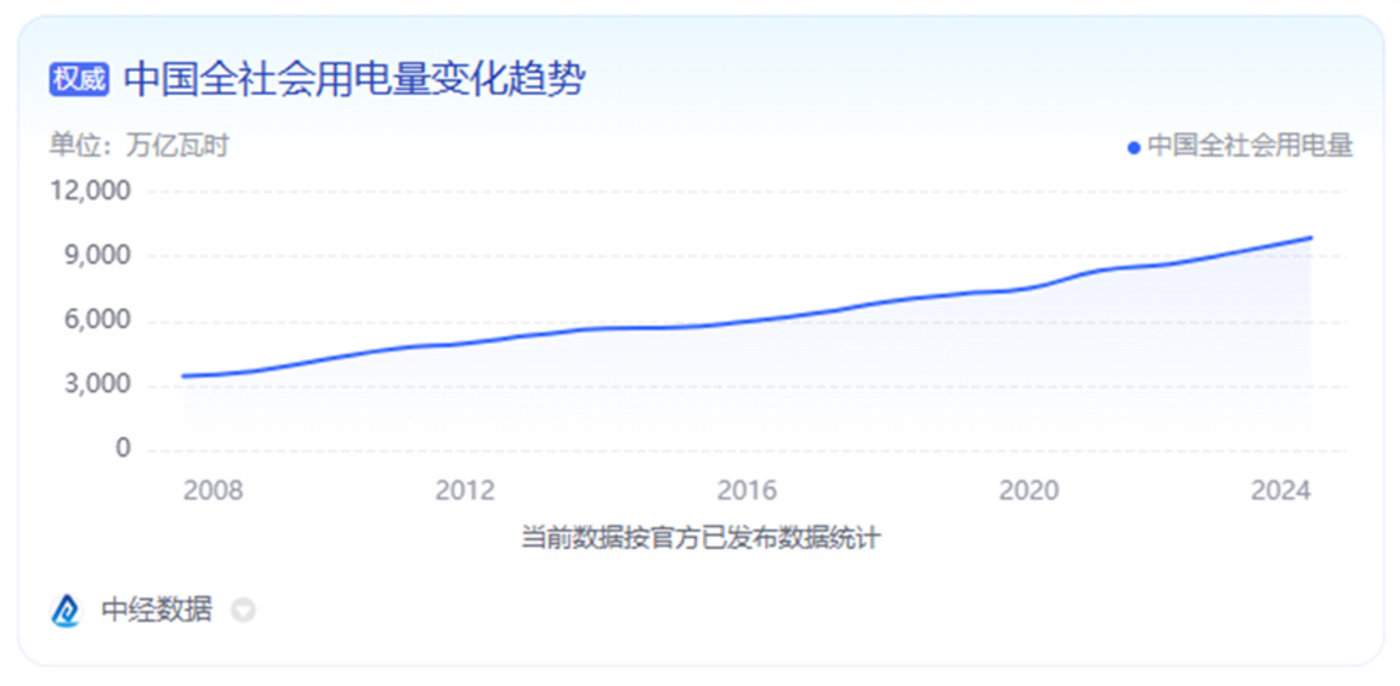Viewport: 1400px width, 686px height.
Task: Expand the dropdown arrow beside 中经数据
Action: (x=243, y=610)
